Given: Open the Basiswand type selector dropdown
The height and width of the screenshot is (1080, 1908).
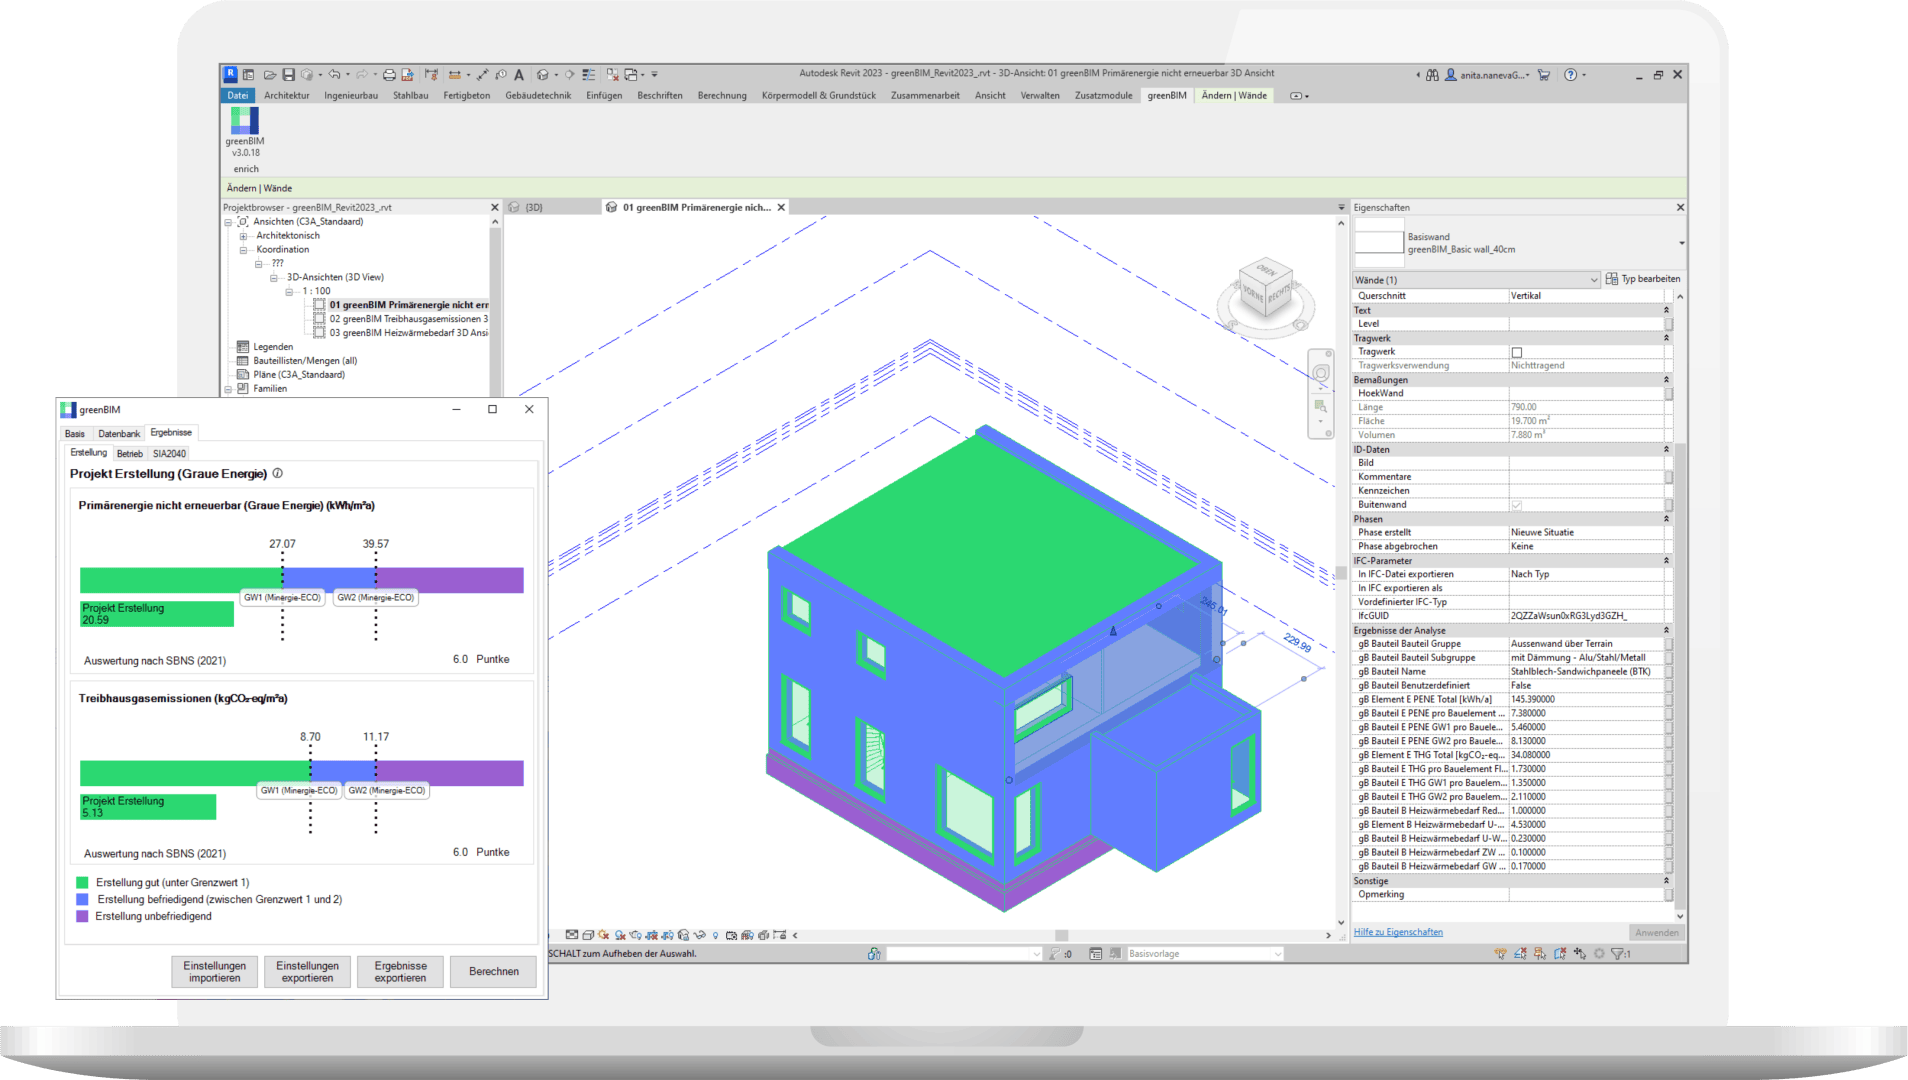Looking at the screenshot, I should click(1682, 243).
